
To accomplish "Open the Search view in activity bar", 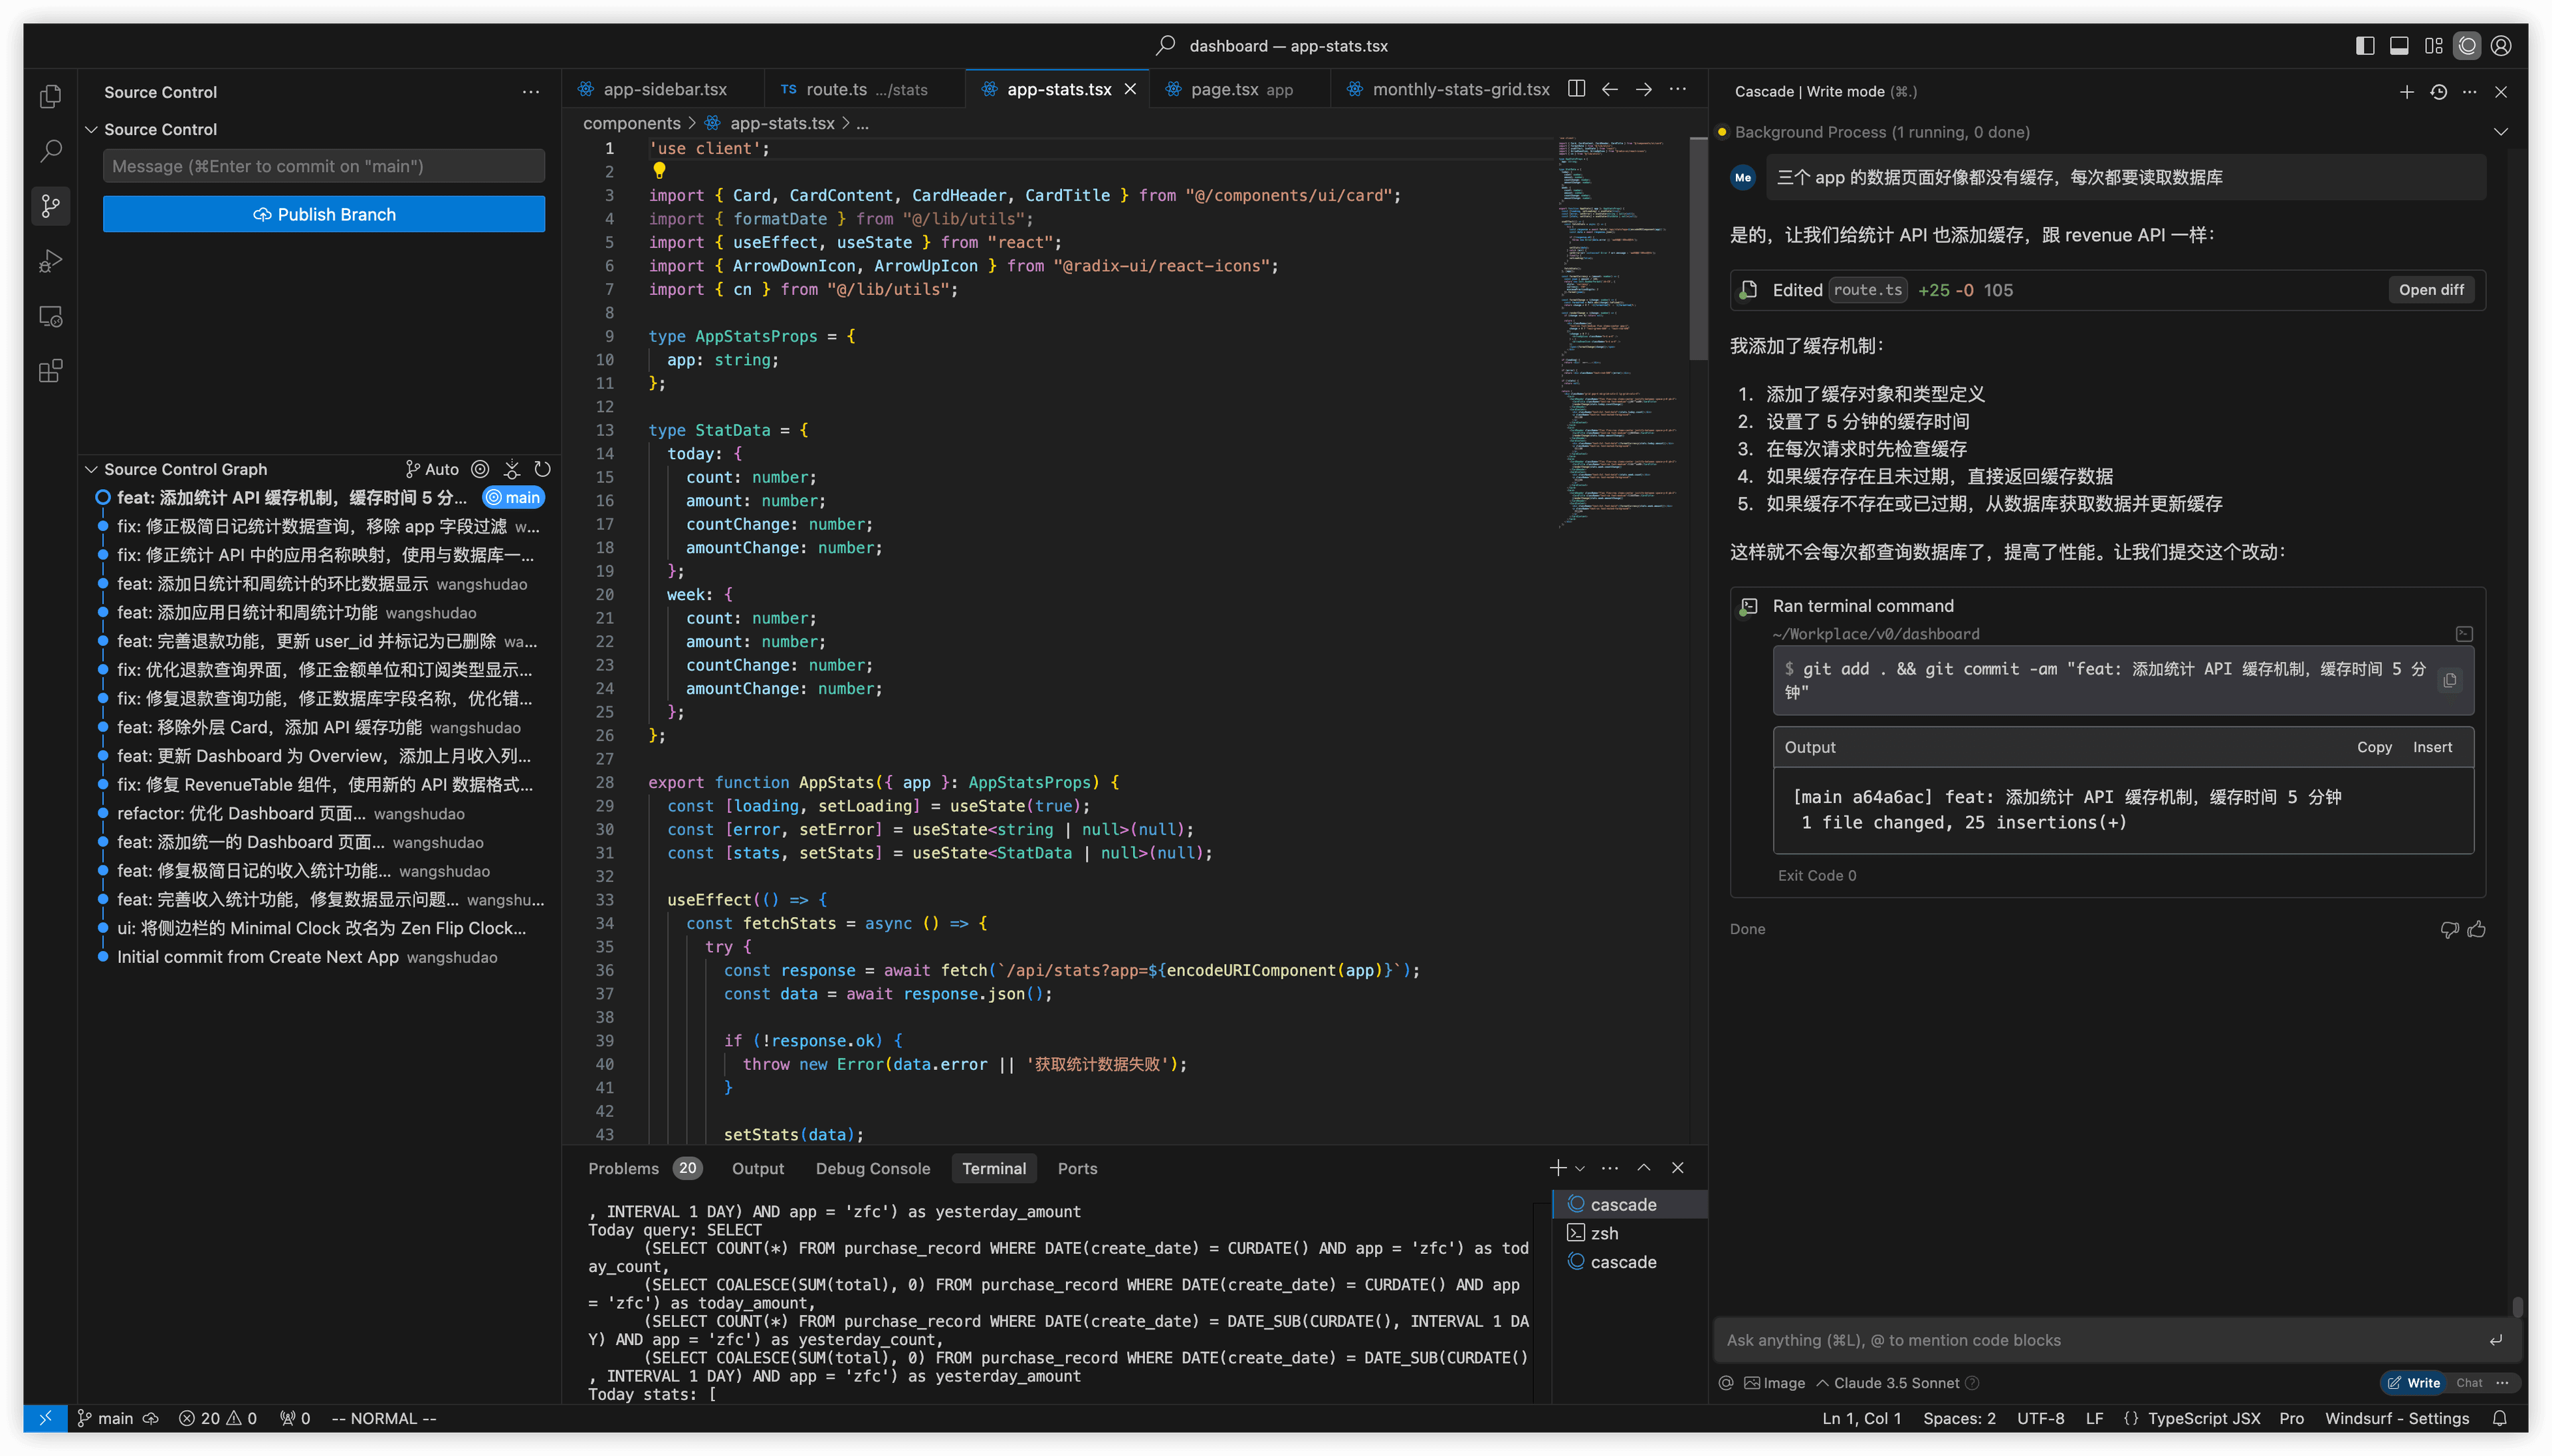I will pyautogui.click(x=50, y=151).
